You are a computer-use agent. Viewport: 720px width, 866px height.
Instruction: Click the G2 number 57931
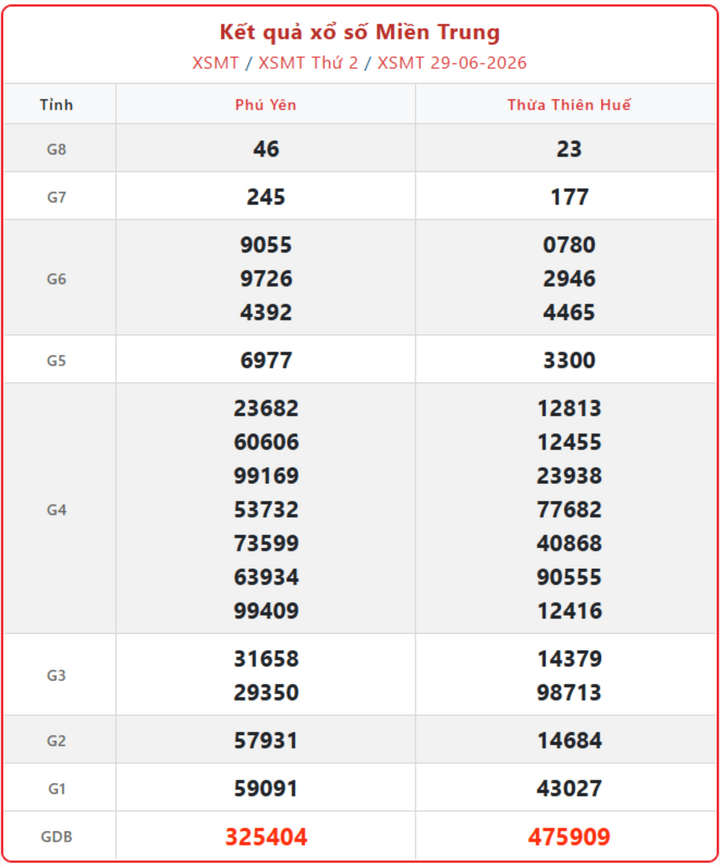pos(266,741)
